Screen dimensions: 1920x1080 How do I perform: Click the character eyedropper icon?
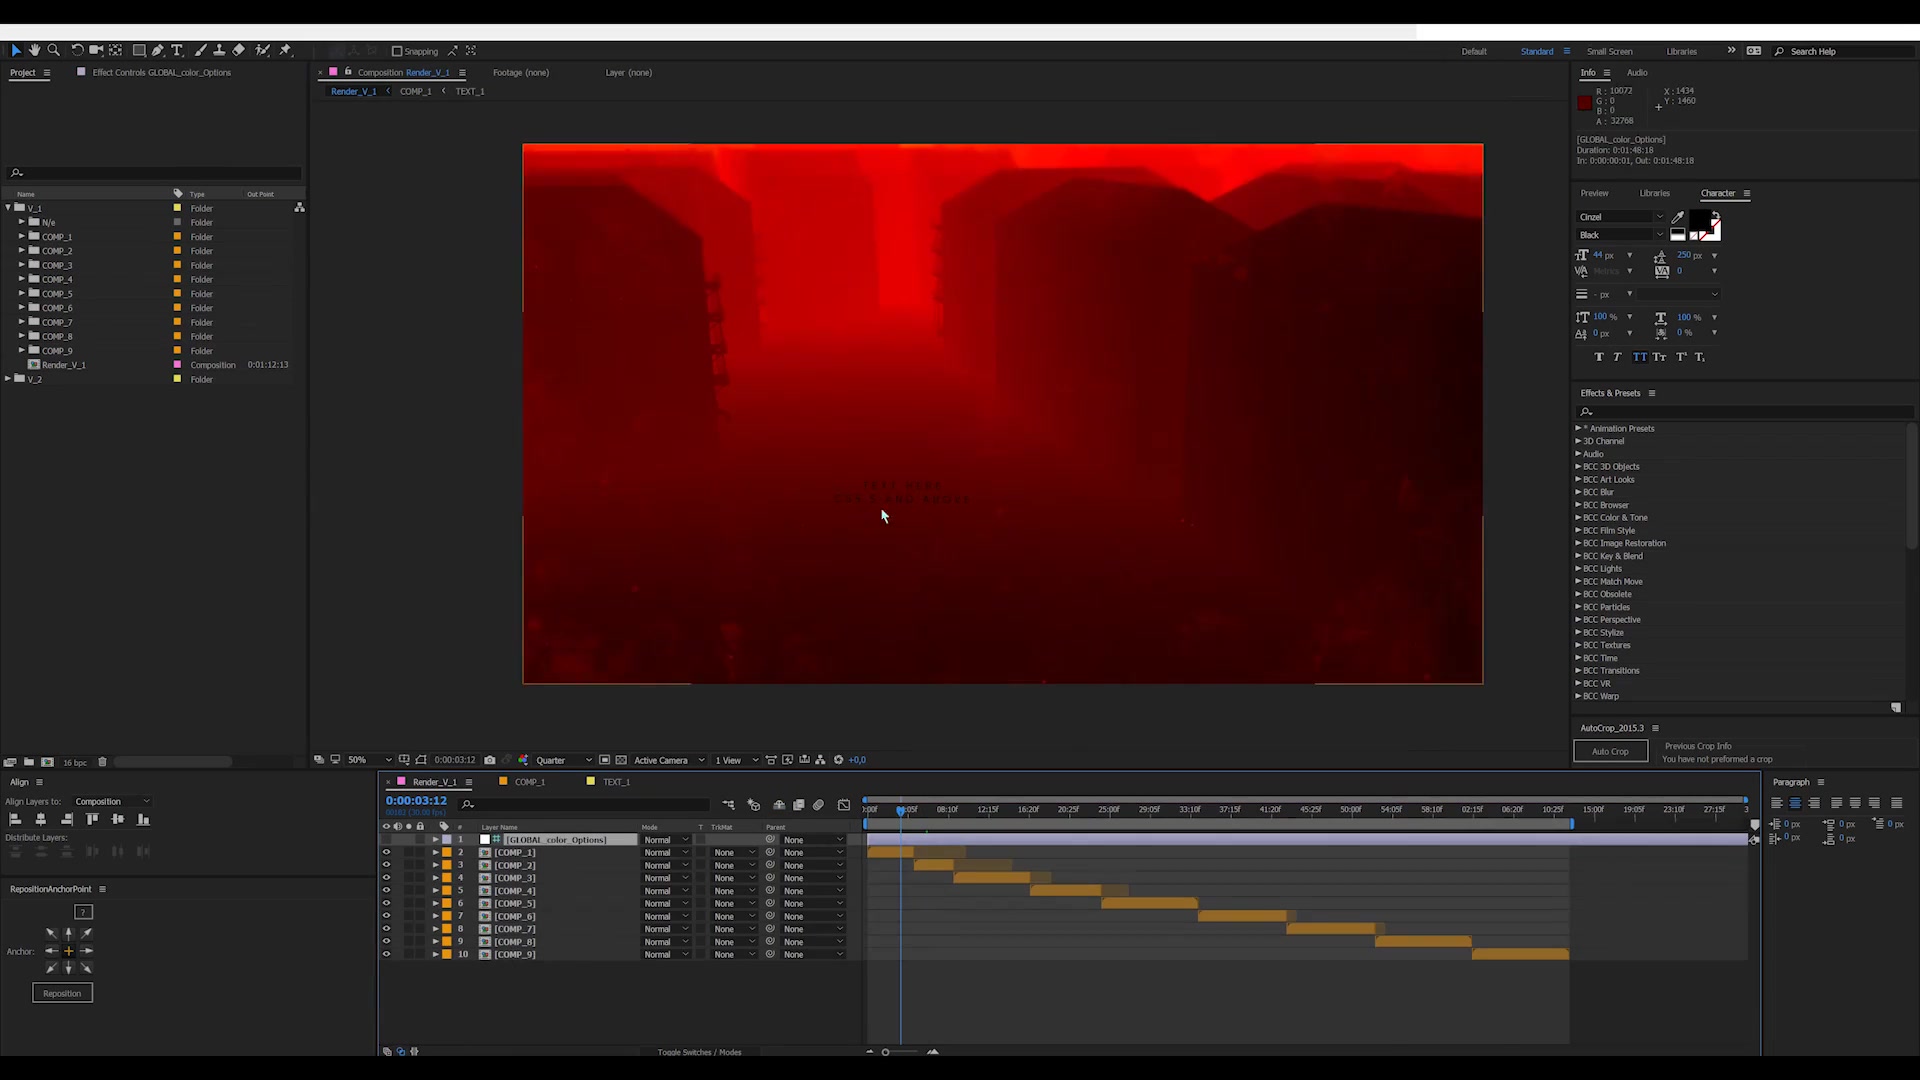point(1678,217)
